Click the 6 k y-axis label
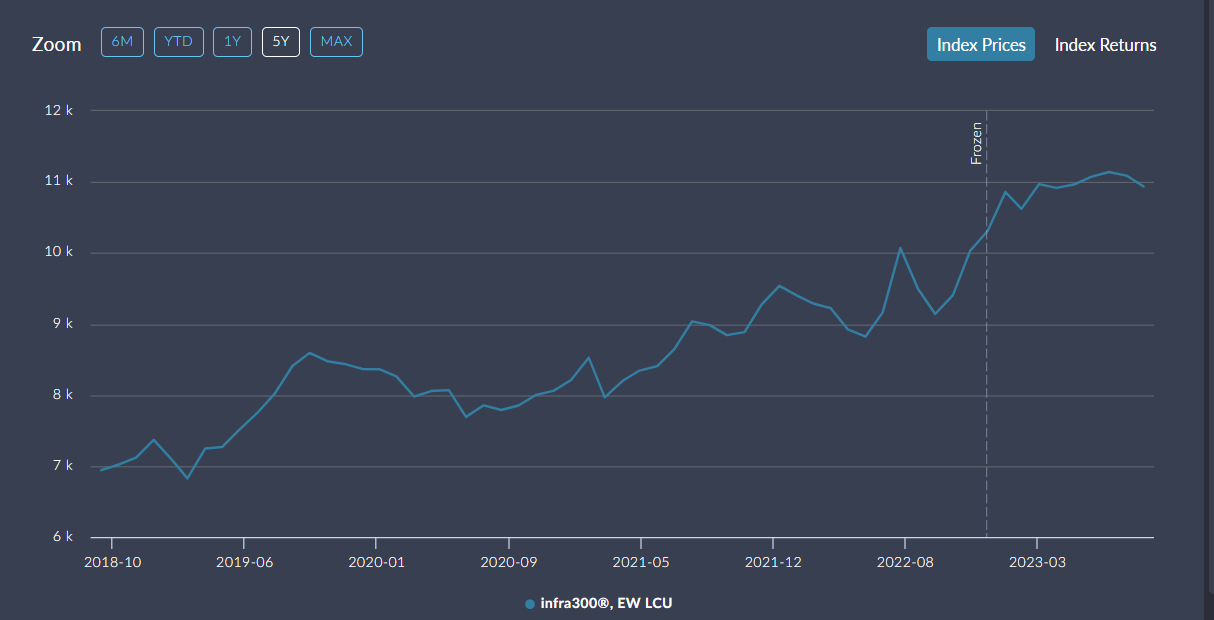1214x620 pixels. click(x=62, y=537)
